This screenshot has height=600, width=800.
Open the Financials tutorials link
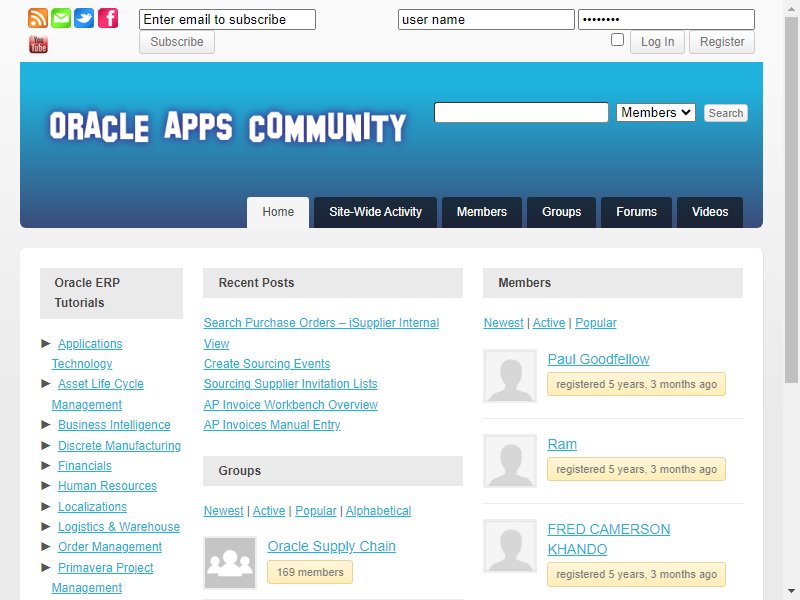(x=85, y=465)
